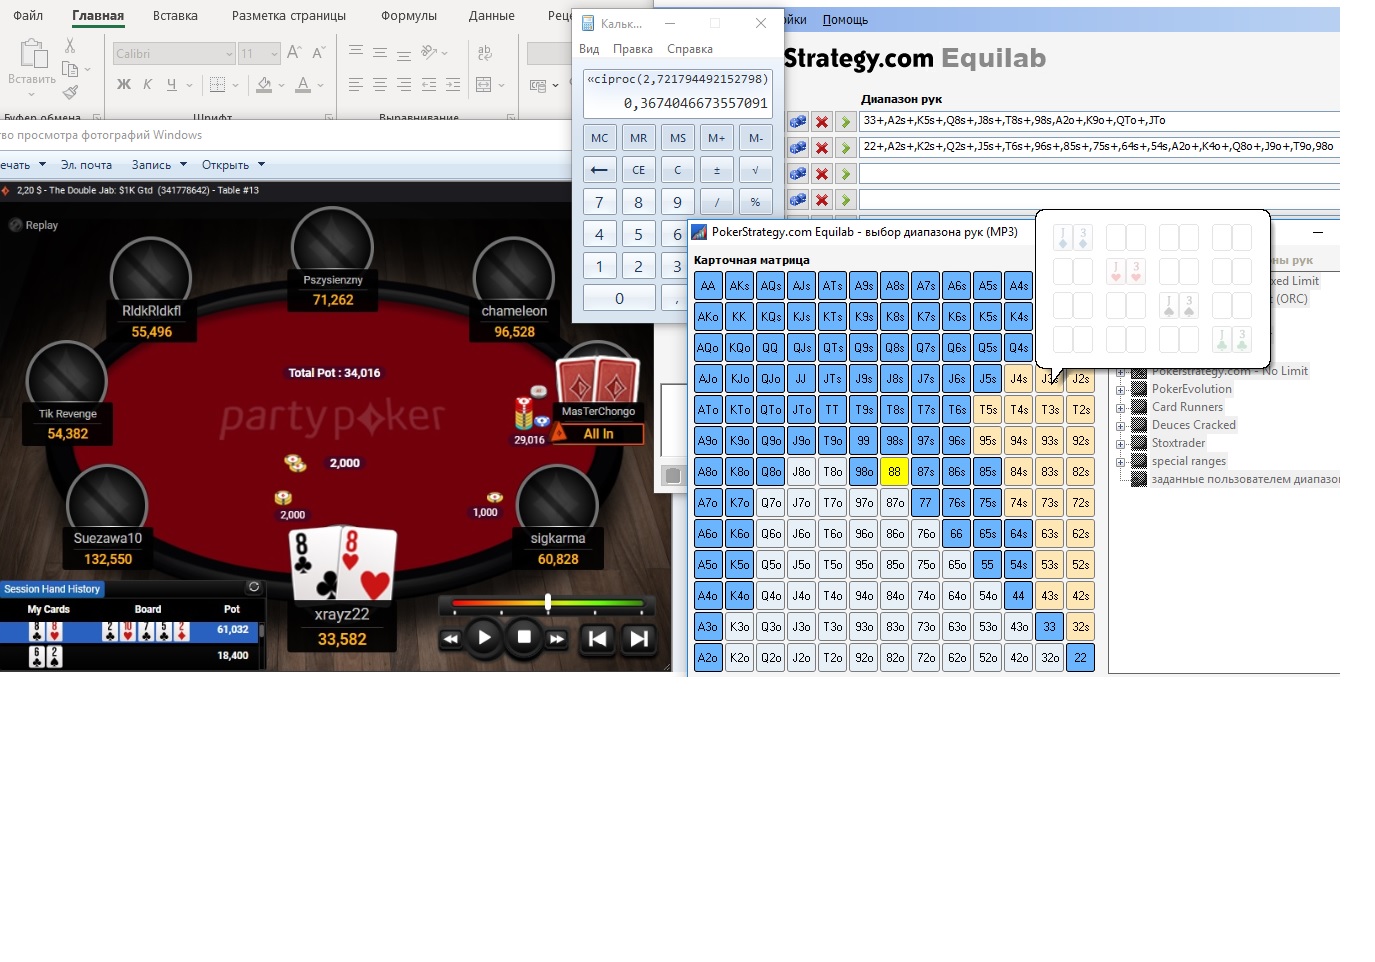Toggle the AKo cell in card matrix

708,317
